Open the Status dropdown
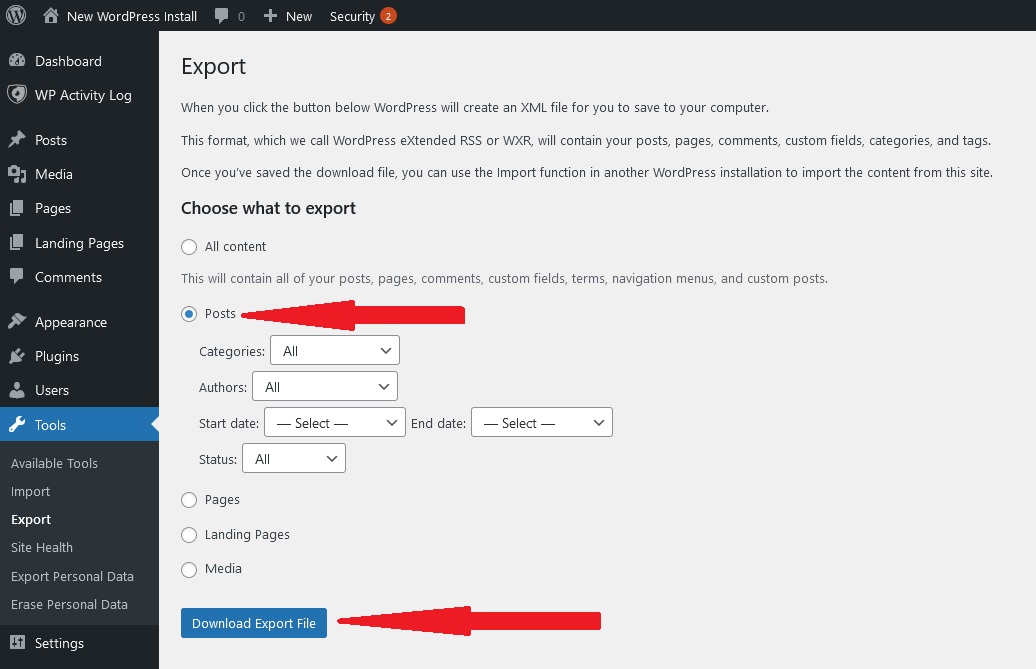The image size is (1036, 669). (294, 458)
